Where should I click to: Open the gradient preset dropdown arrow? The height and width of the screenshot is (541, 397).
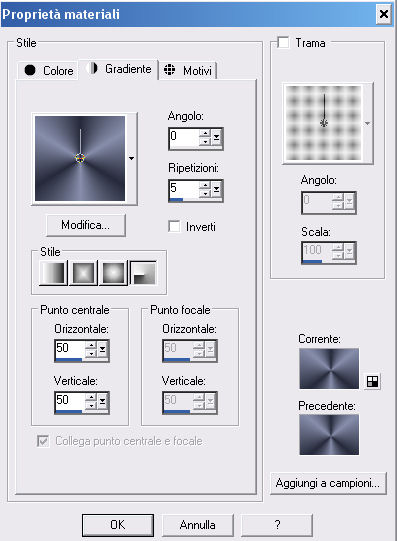pos(131,158)
